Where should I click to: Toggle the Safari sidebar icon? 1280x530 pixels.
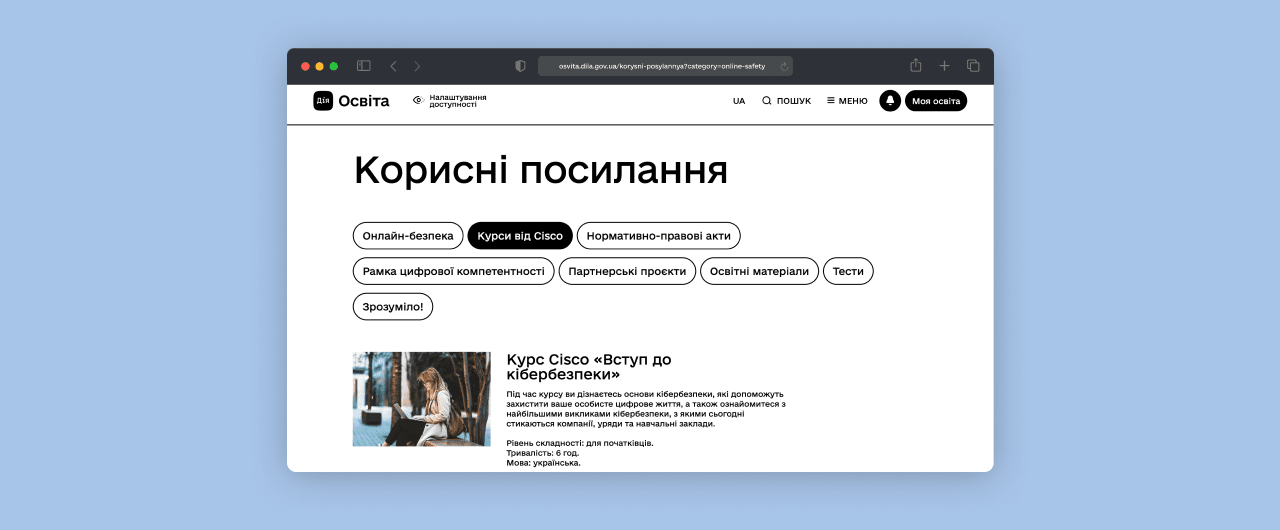pyautogui.click(x=364, y=66)
